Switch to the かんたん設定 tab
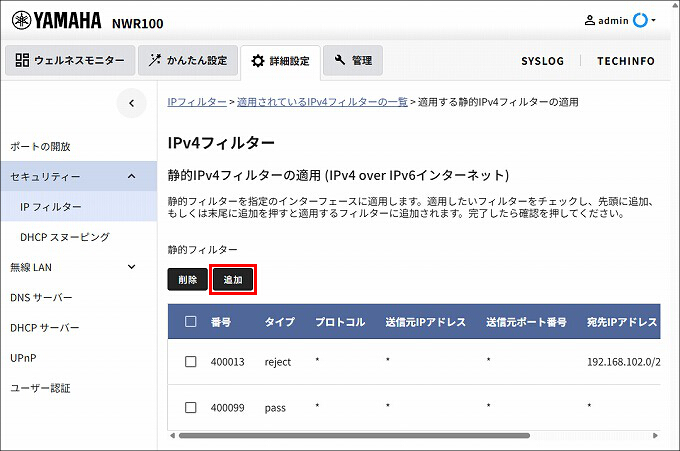680x451 pixels. point(188,60)
